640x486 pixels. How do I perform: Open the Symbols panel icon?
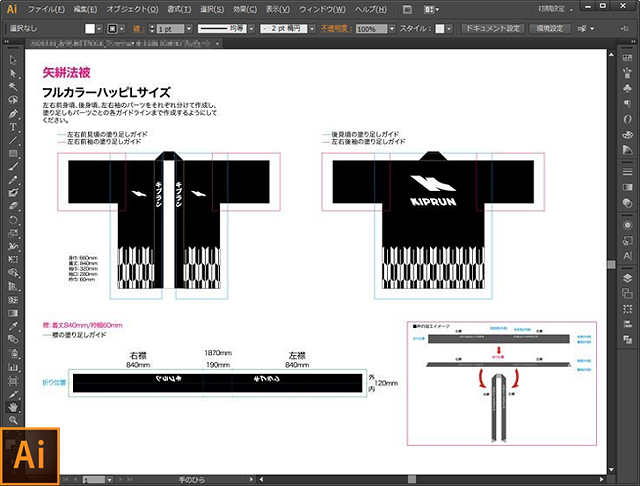pyautogui.click(x=627, y=88)
